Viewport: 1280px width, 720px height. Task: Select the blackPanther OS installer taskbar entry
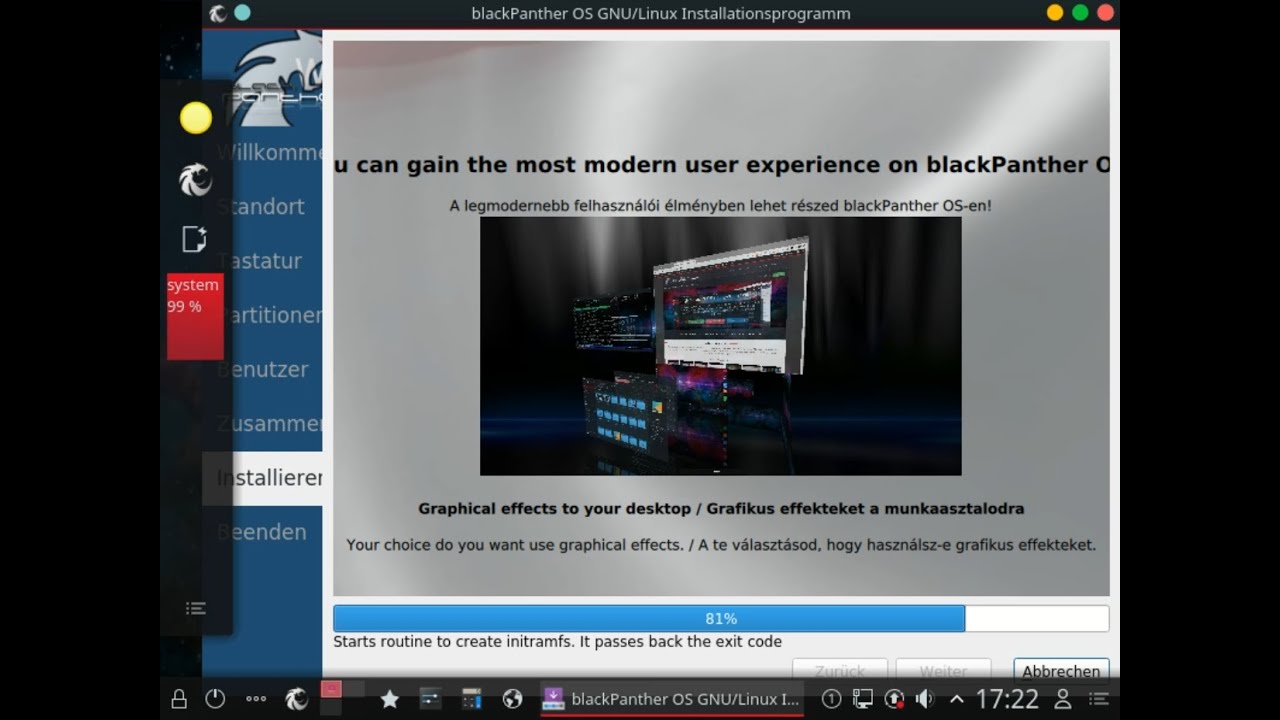[x=671, y=699]
